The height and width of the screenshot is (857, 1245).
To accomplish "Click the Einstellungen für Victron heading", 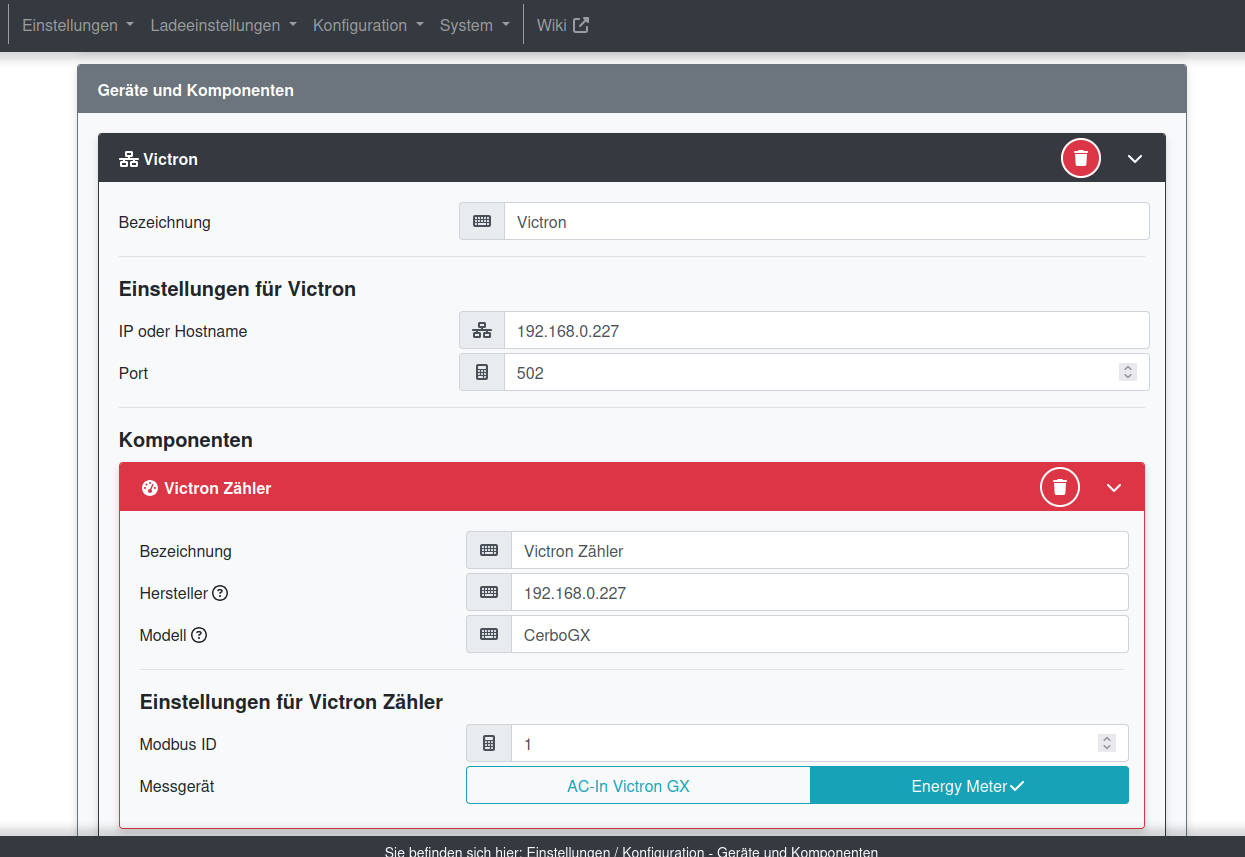I will coord(238,289).
